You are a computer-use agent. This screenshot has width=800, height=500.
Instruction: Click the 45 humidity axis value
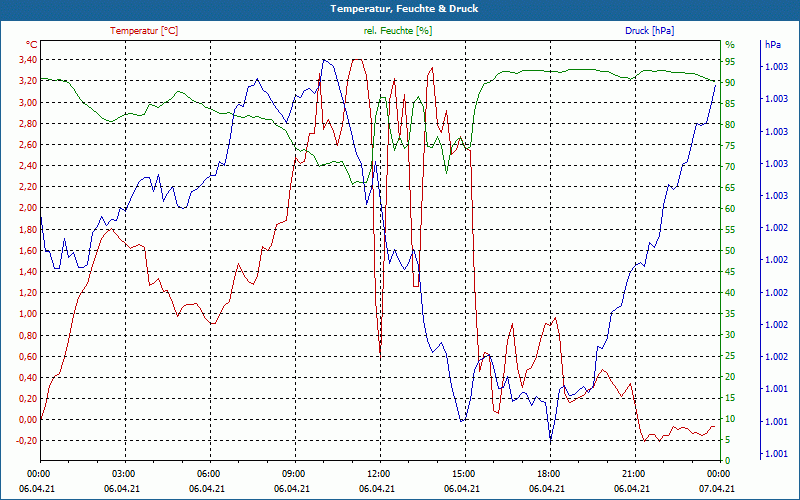point(730,272)
